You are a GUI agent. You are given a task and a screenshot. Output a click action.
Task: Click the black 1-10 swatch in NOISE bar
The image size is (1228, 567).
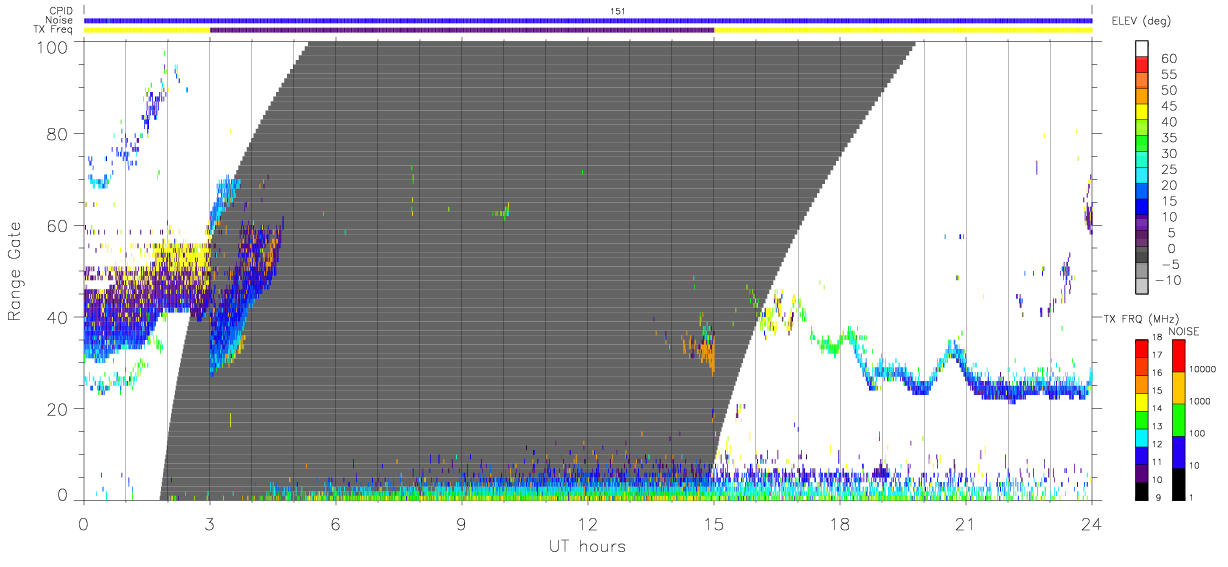click(1177, 483)
